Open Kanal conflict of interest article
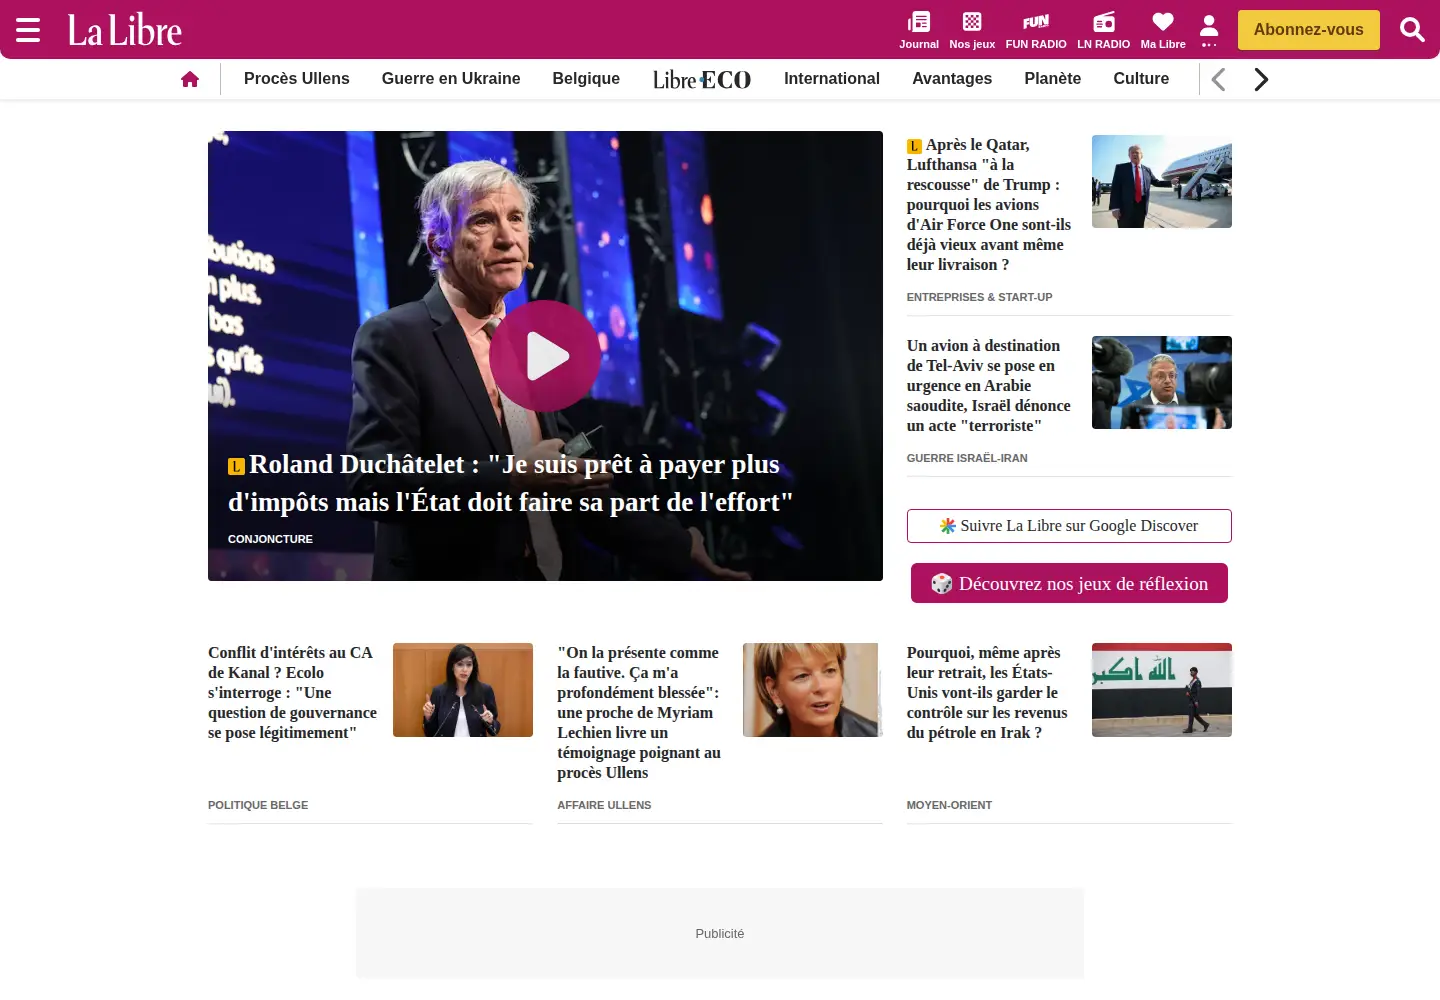This screenshot has width=1440, height=1000. point(292,693)
